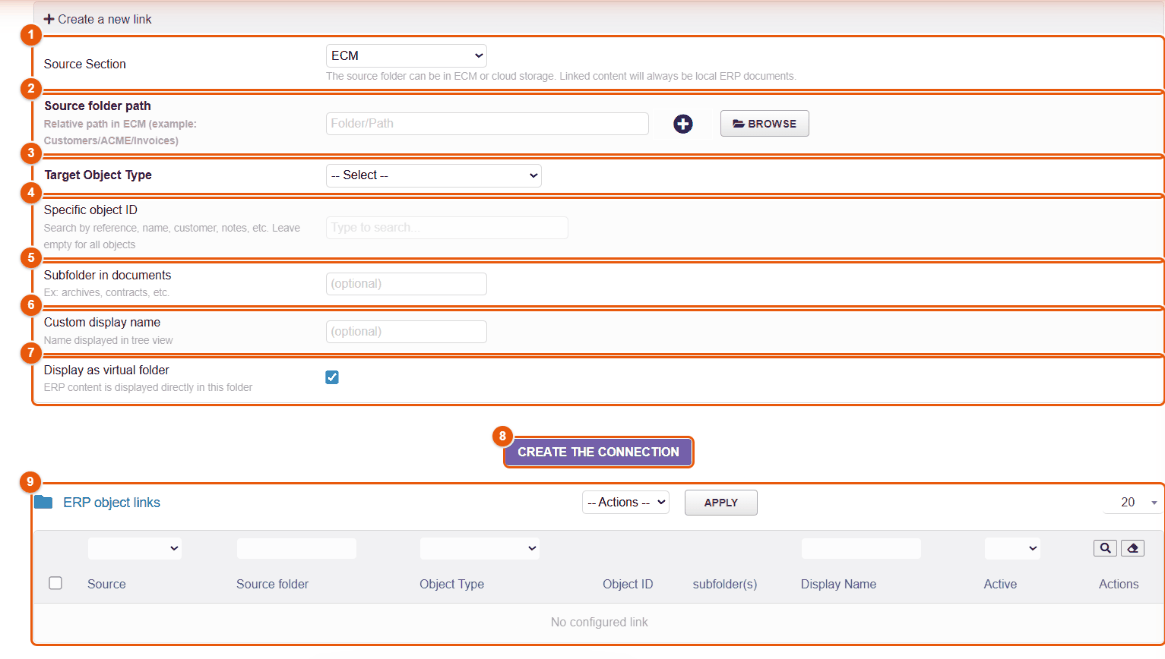Click the Display Name column header
1165x659 pixels.
pyautogui.click(x=838, y=584)
